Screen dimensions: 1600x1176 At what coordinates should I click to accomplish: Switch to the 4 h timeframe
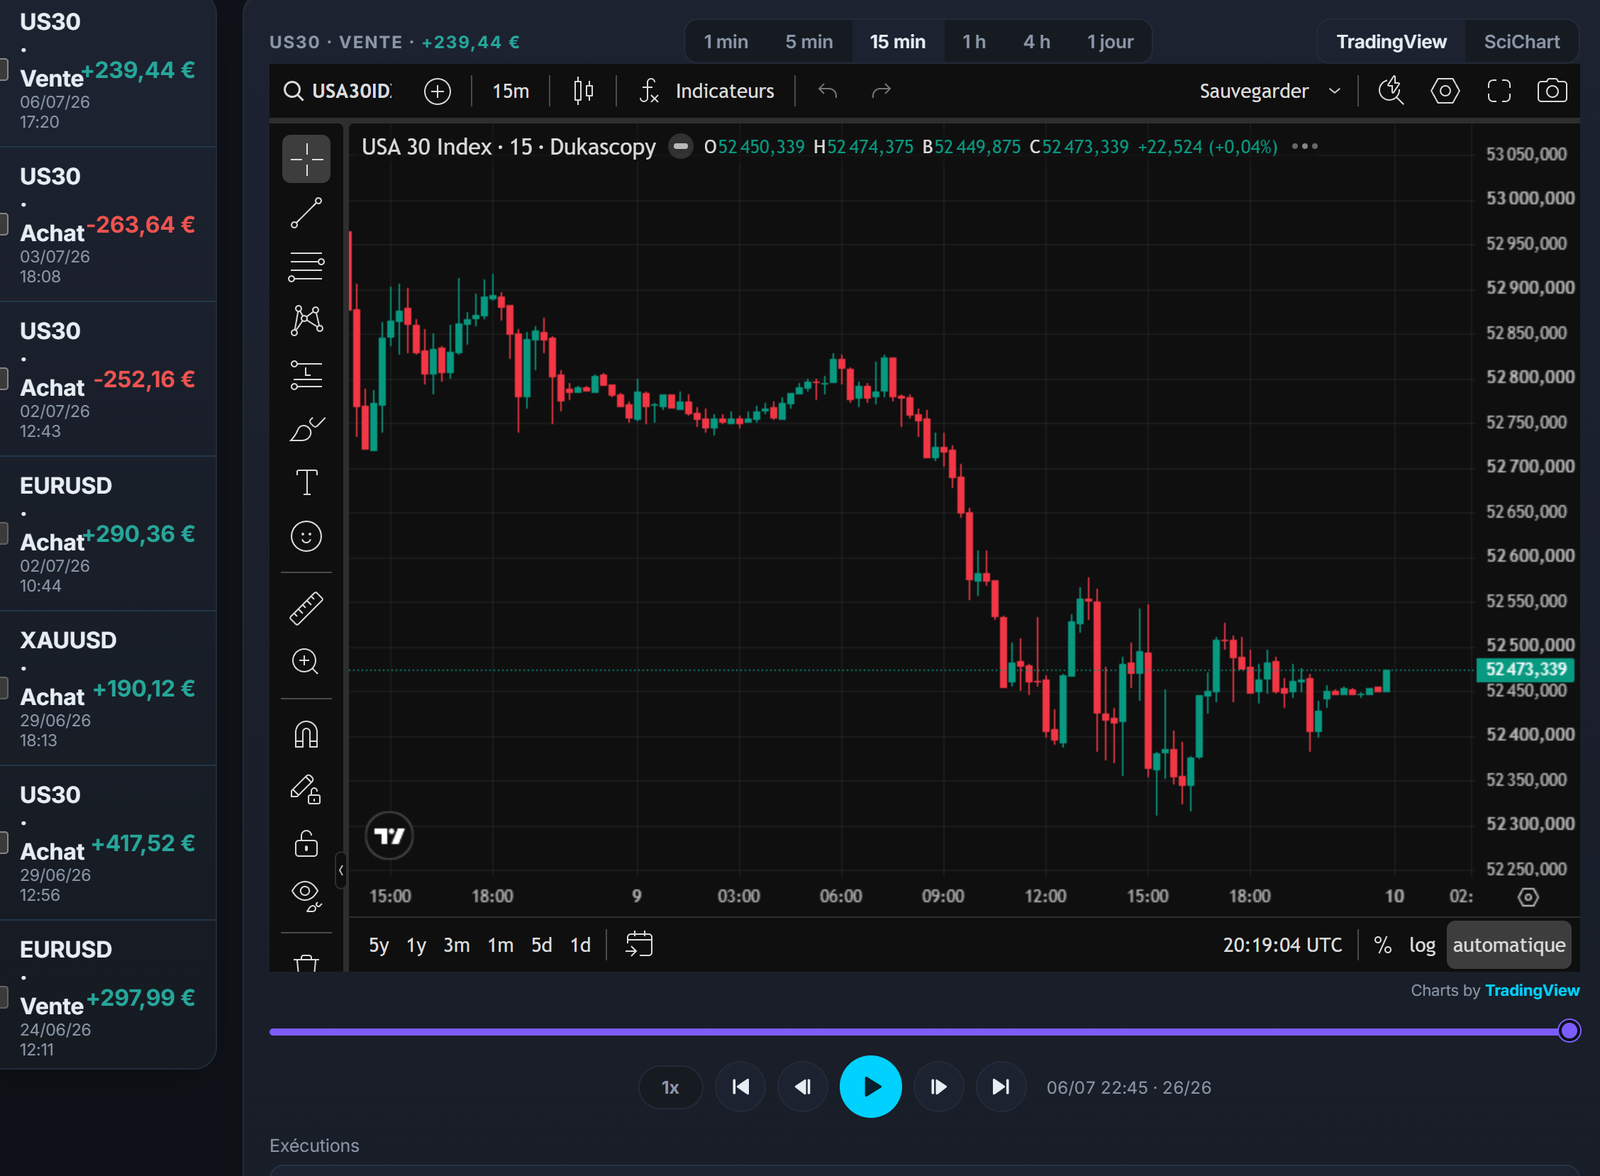[x=1037, y=42]
